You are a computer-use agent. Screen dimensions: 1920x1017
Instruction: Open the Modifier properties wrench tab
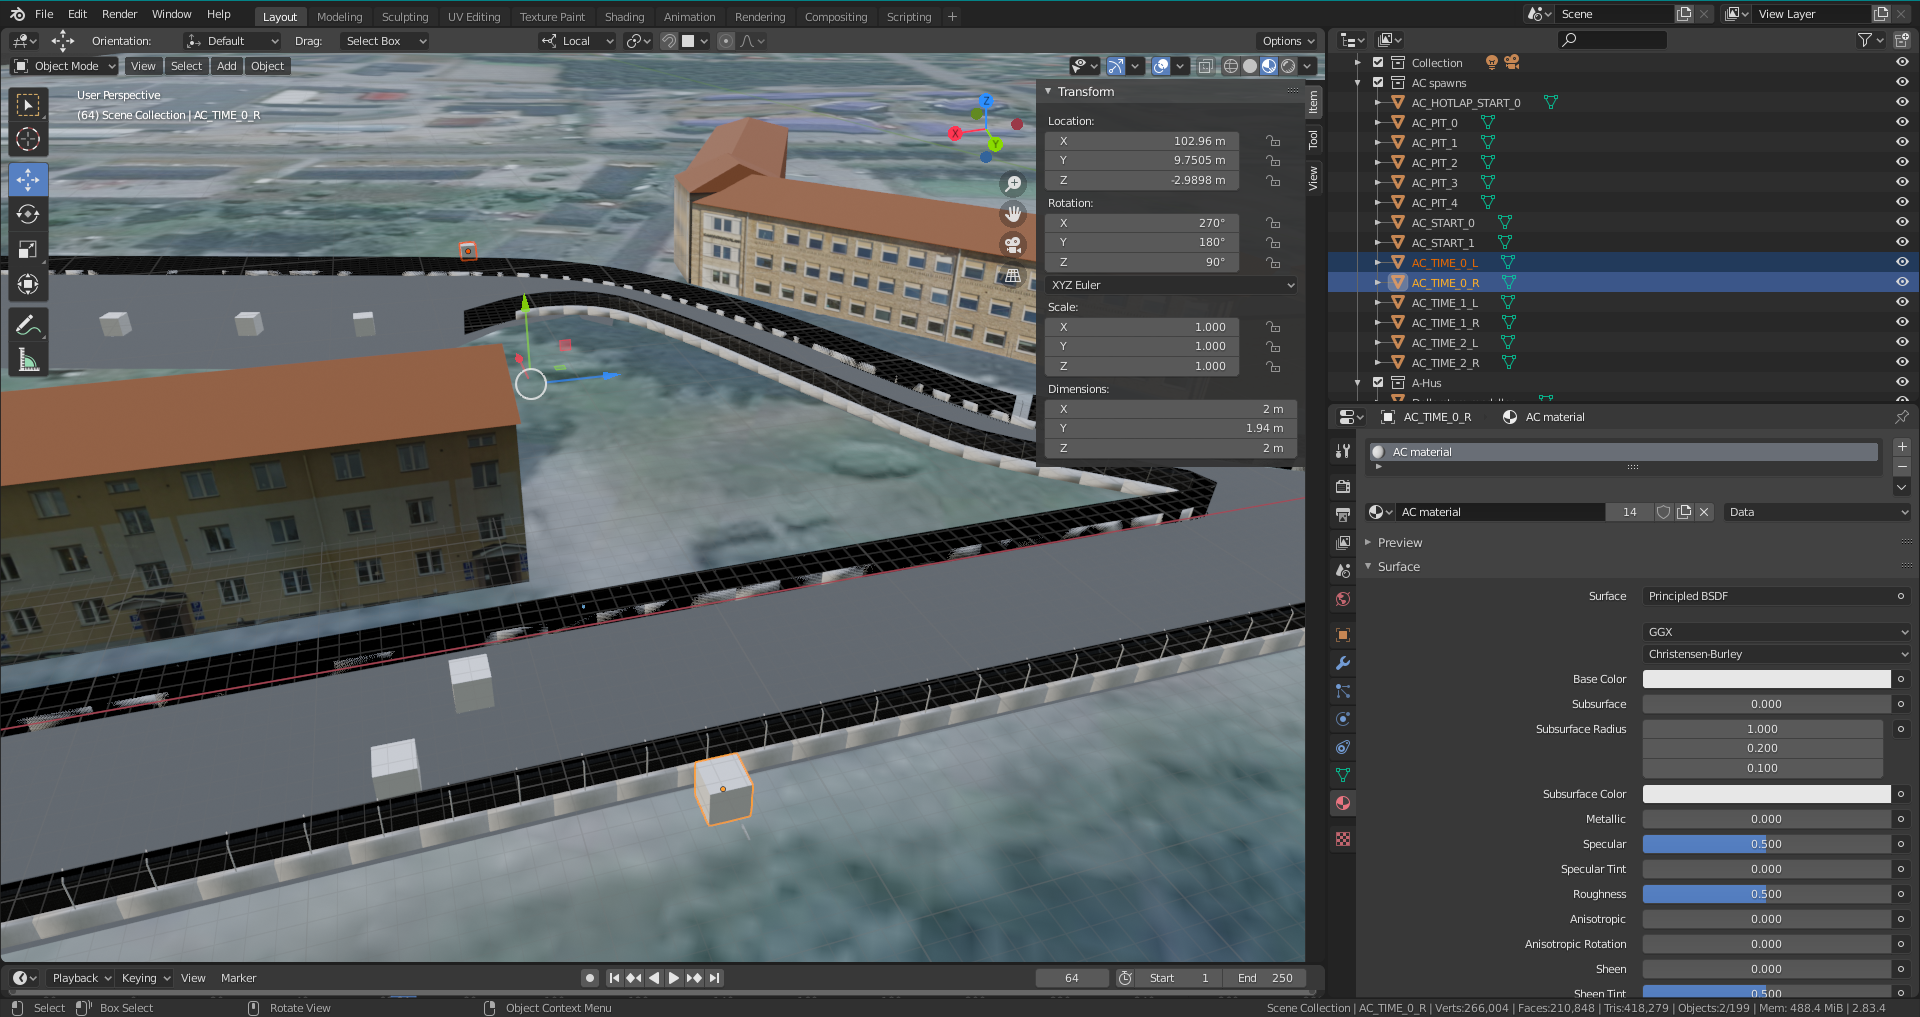[1343, 663]
